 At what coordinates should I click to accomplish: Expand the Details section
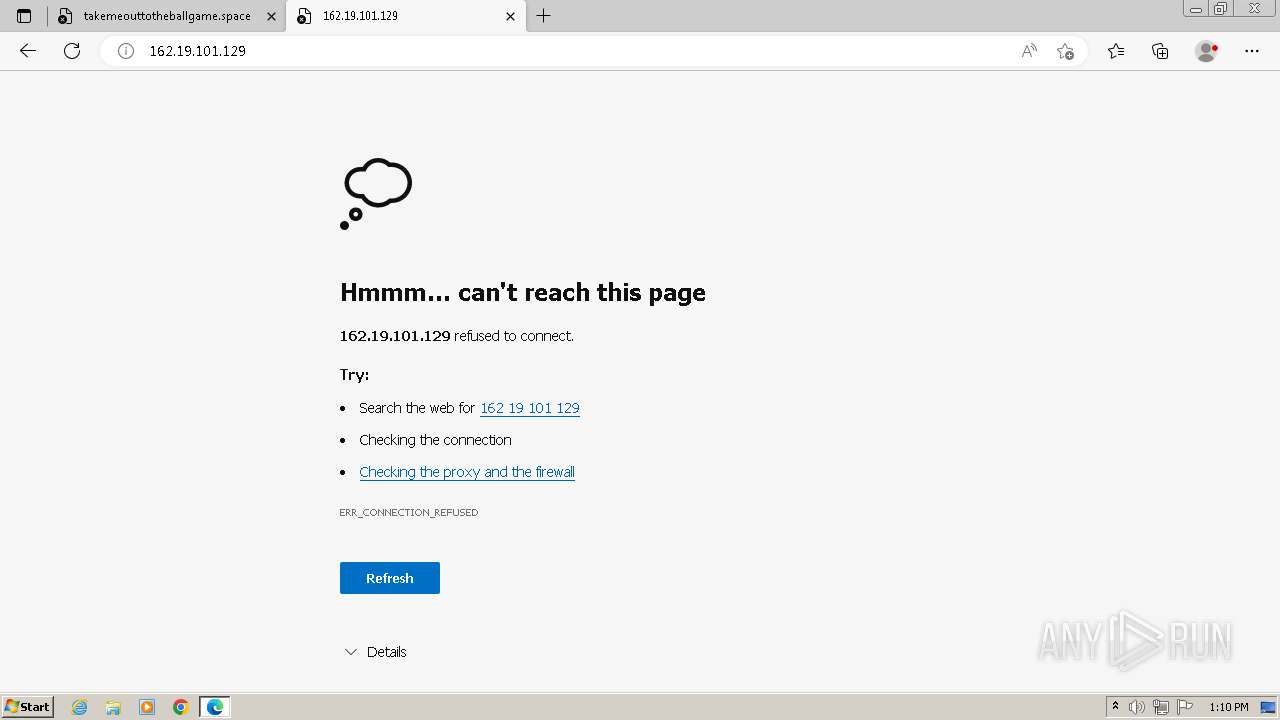(x=375, y=652)
